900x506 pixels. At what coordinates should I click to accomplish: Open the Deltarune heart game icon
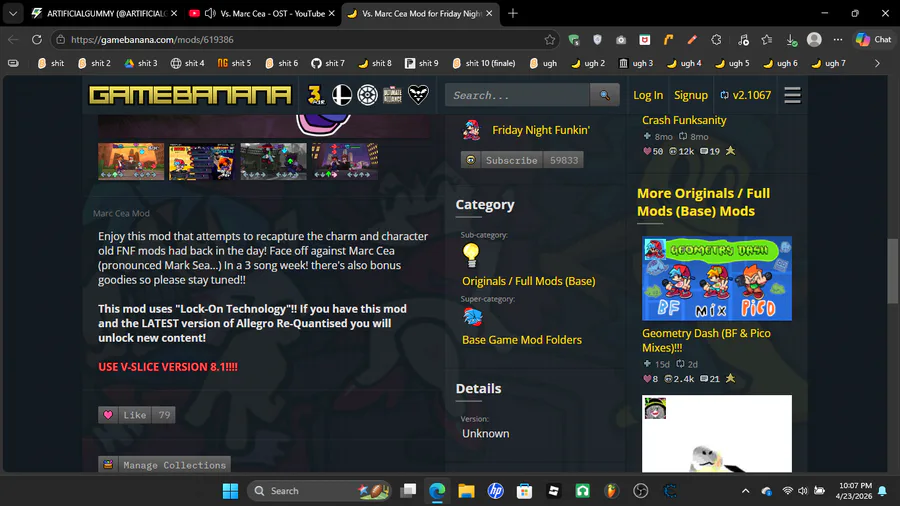click(x=418, y=95)
